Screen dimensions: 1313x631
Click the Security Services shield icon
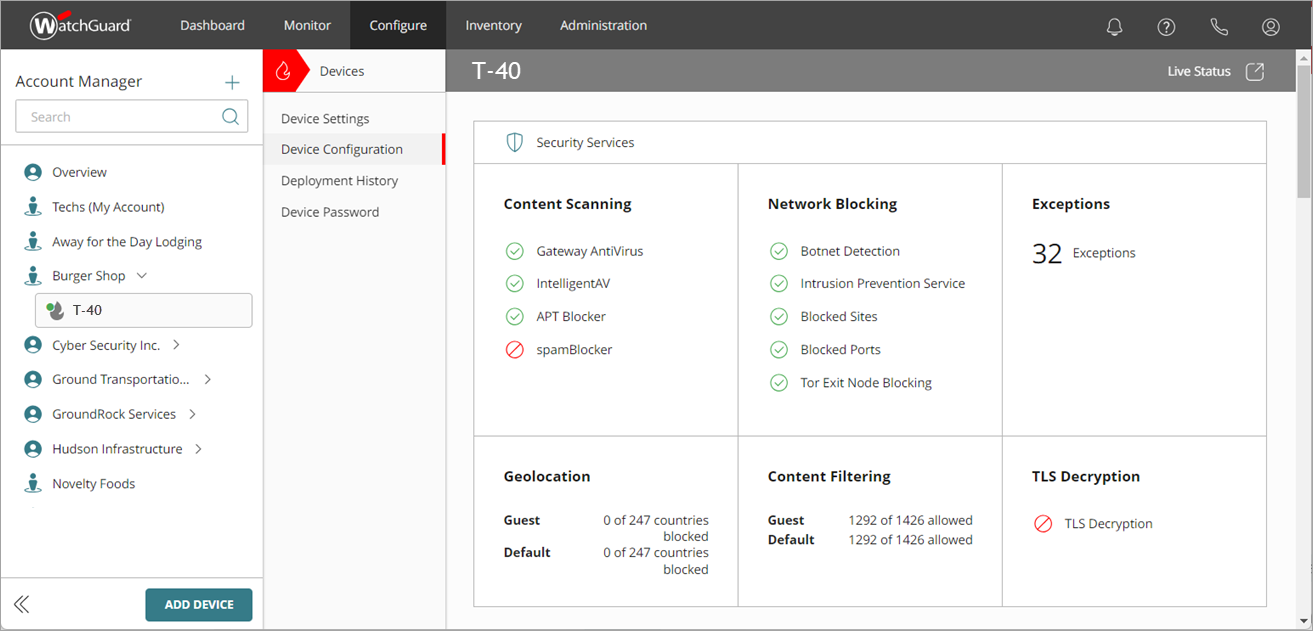click(x=514, y=141)
